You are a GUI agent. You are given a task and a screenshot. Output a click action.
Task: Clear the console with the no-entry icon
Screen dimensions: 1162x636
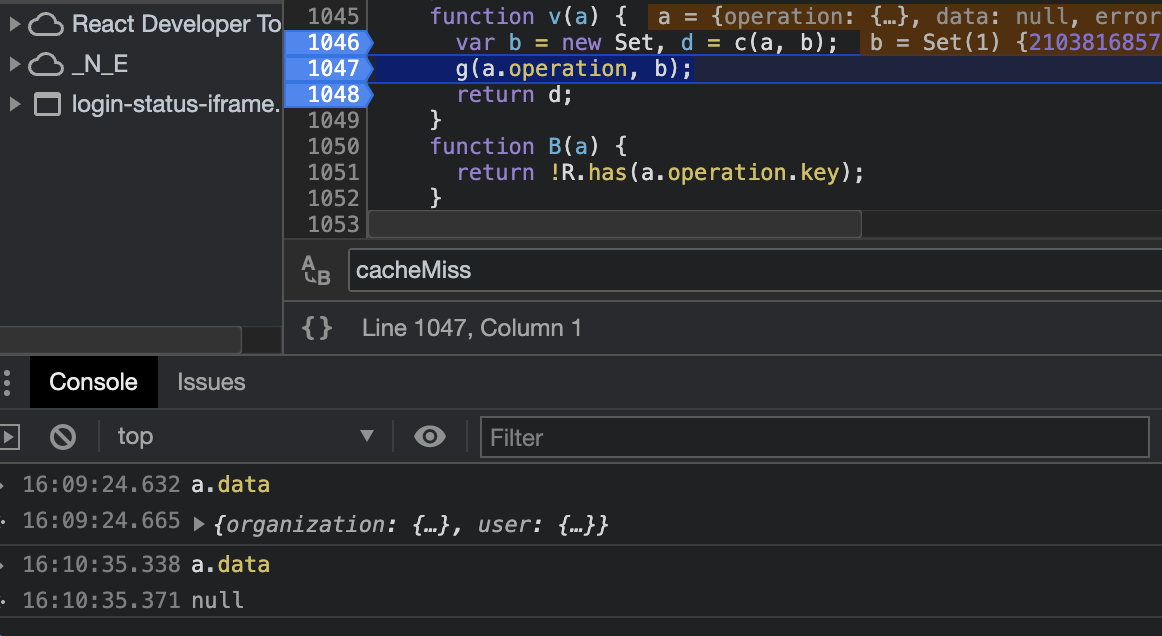[62, 436]
